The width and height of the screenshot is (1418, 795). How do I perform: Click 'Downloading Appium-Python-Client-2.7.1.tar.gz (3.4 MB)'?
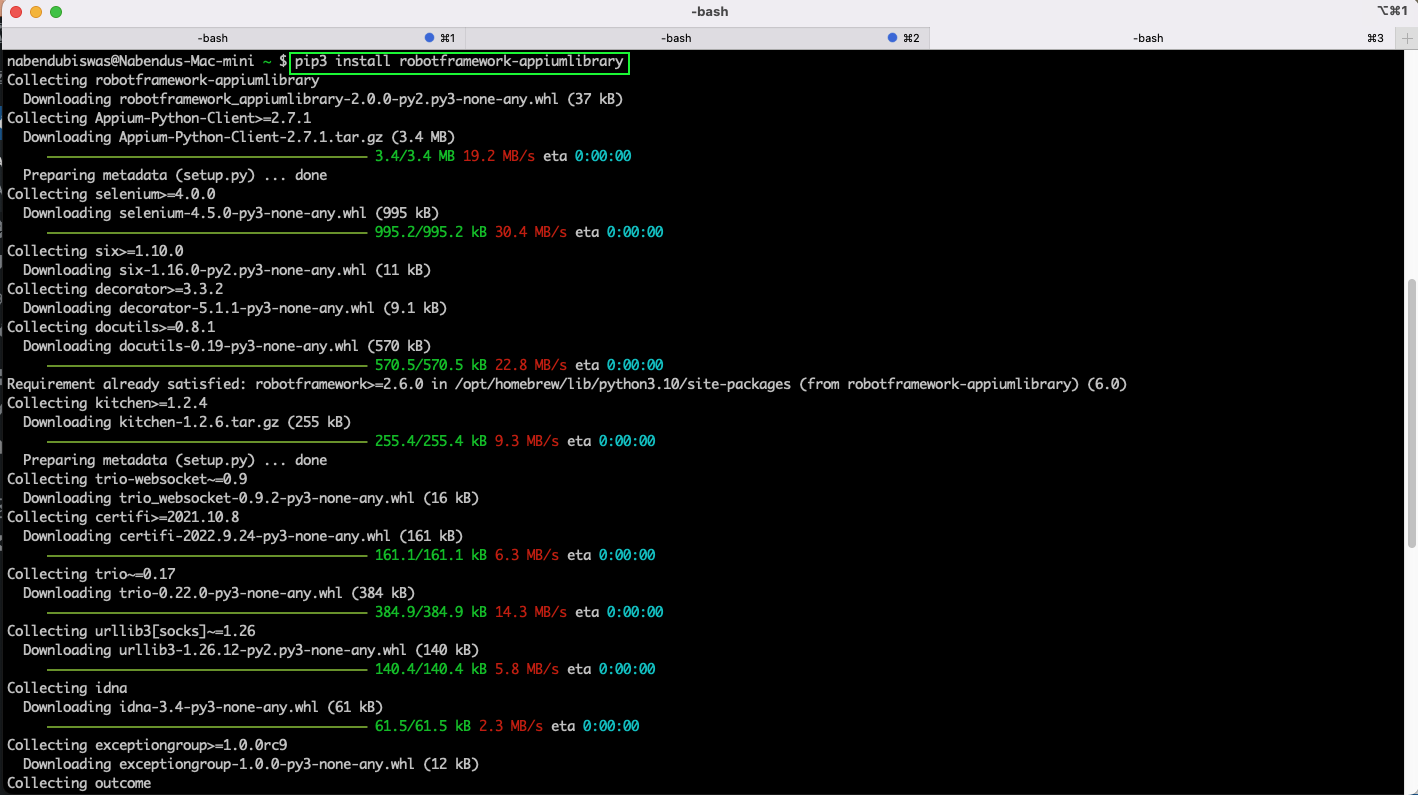239,137
